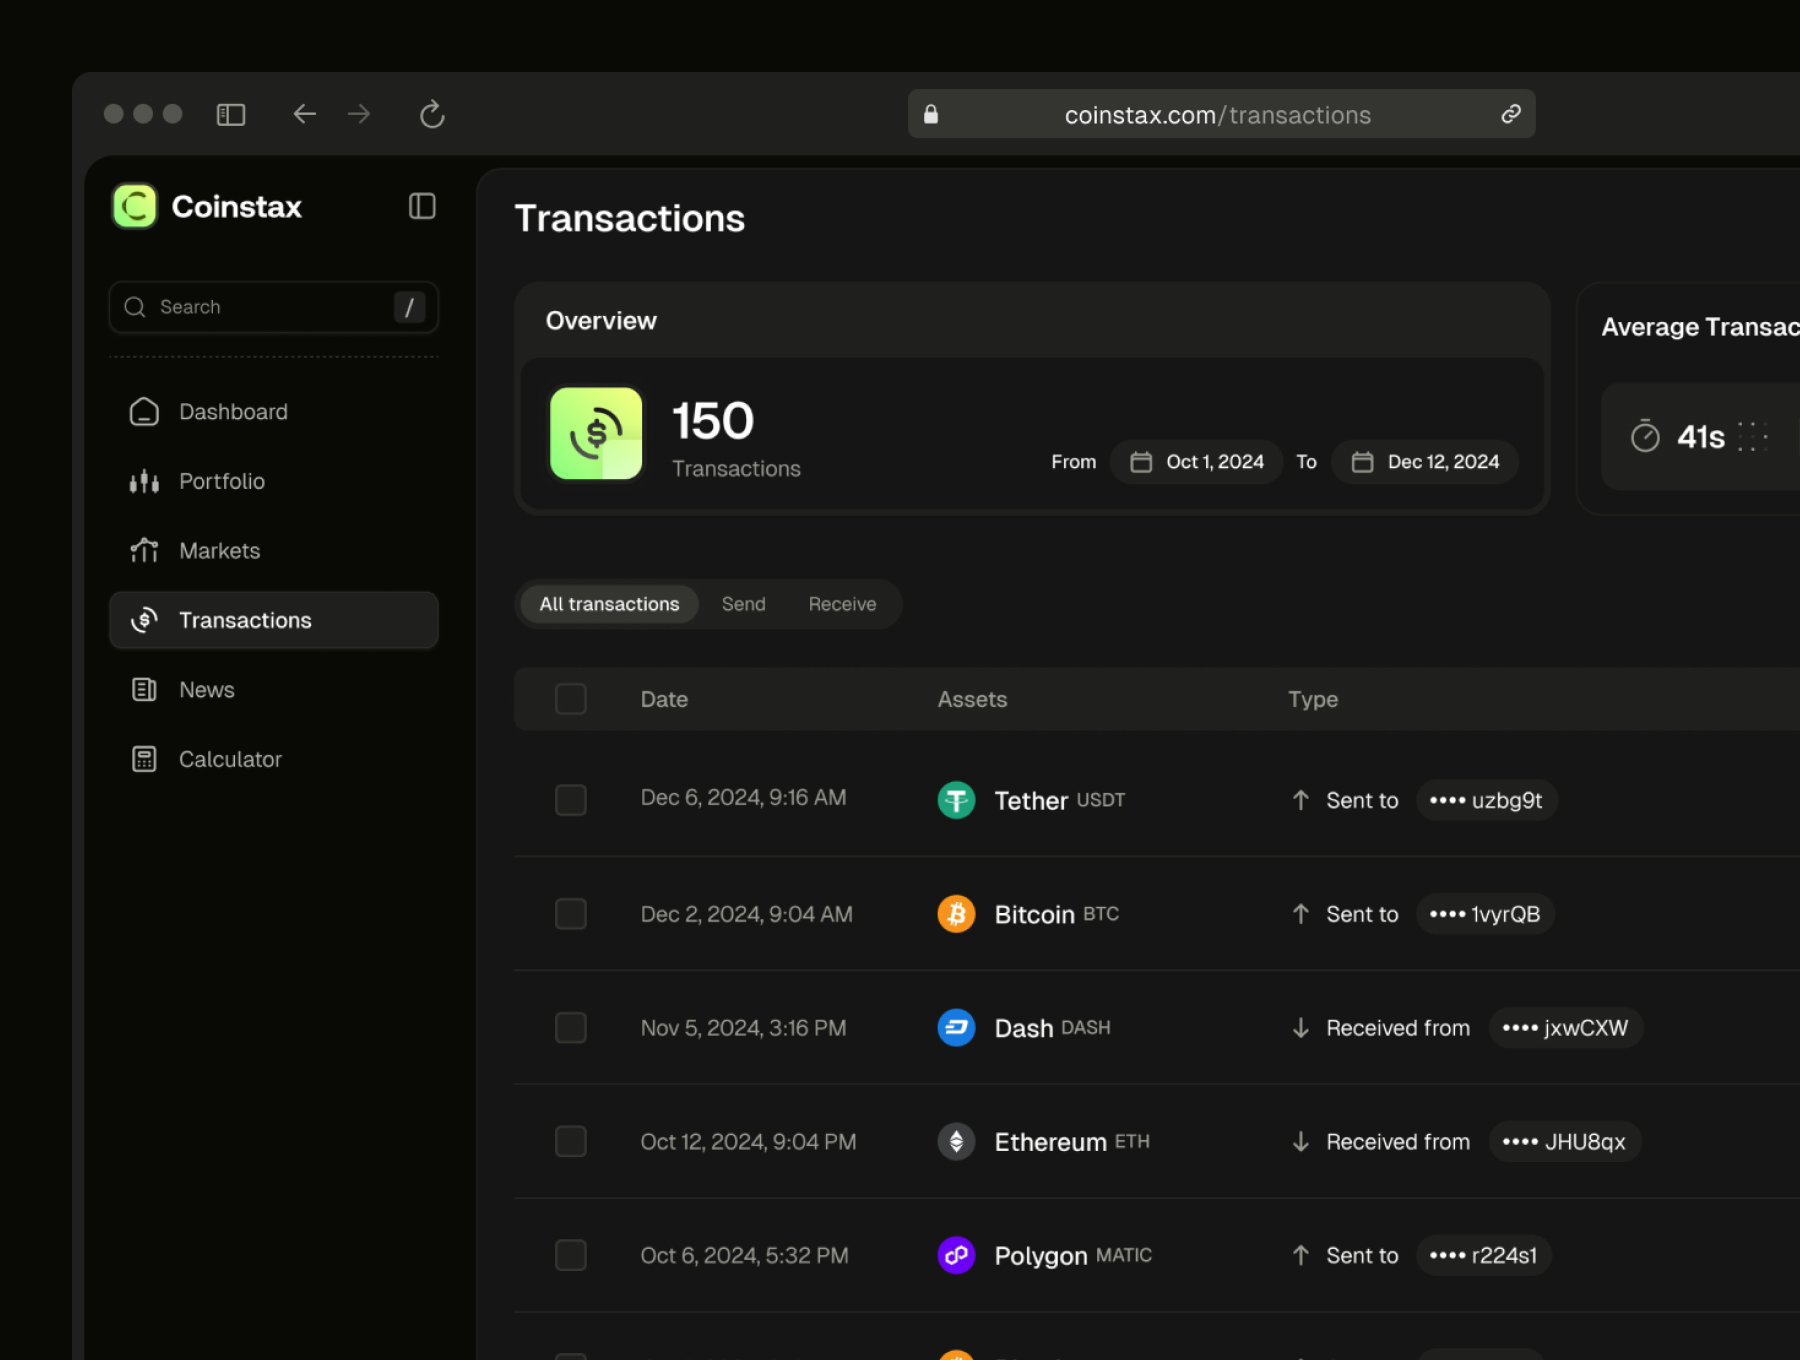The image size is (1800, 1360).
Task: Click drag-handle dots next to 41s
Action: [1753, 437]
